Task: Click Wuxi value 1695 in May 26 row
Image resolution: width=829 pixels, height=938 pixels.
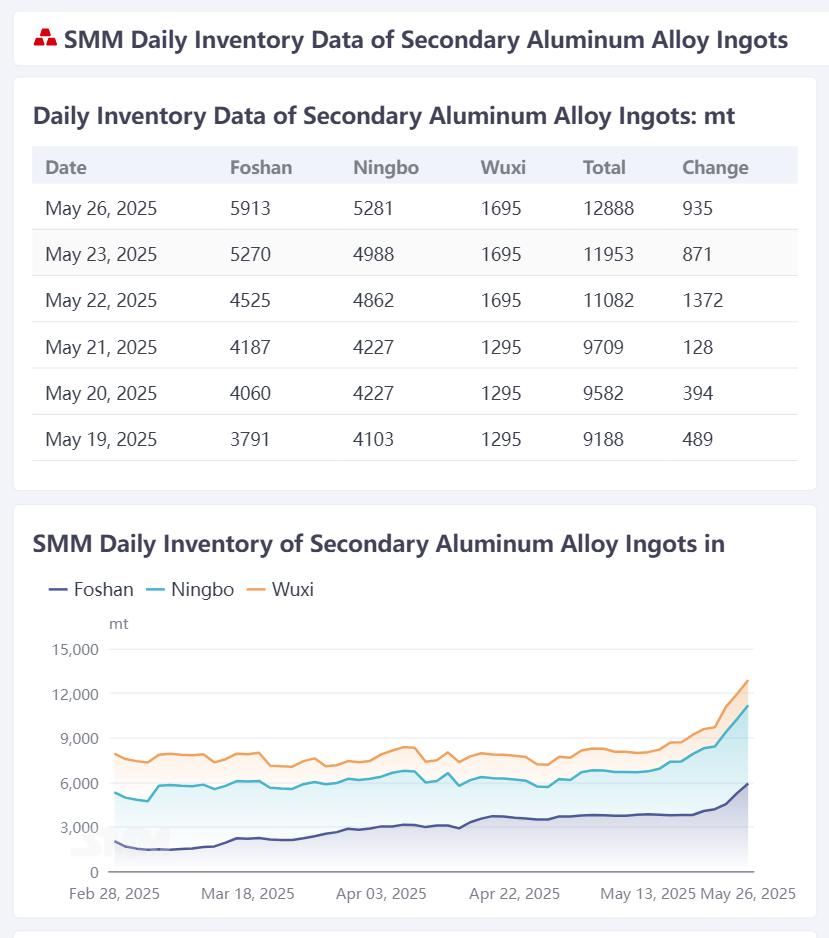Action: coord(501,208)
